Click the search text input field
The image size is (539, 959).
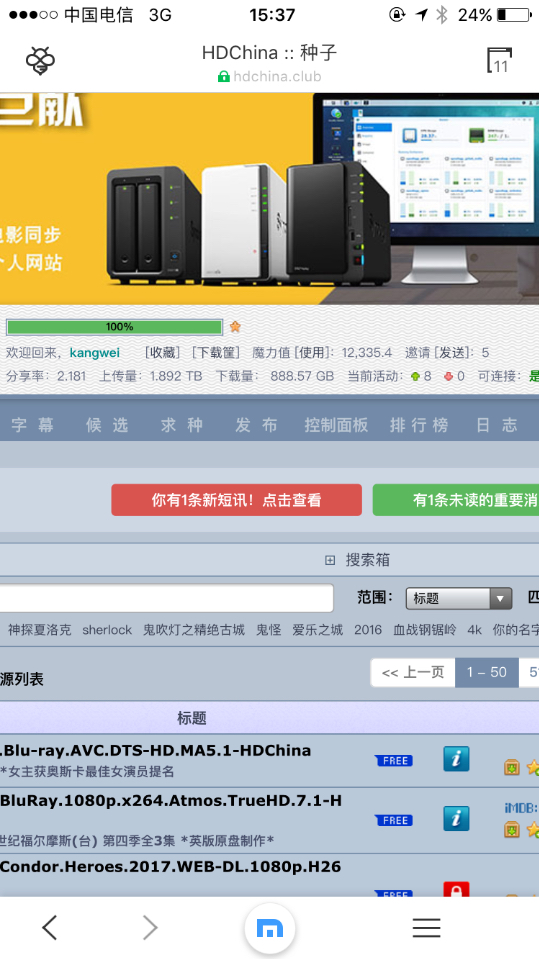(x=166, y=598)
